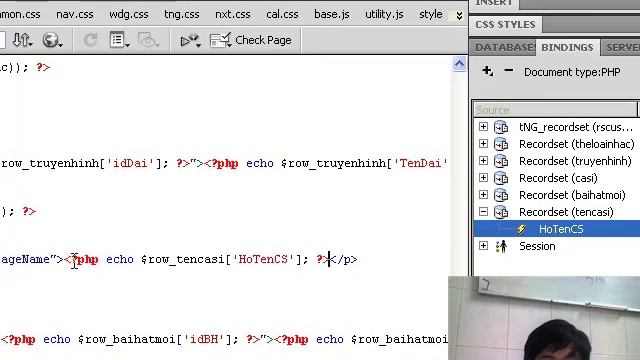
Task: Click the Visual aids eye icon
Action: click(148, 40)
